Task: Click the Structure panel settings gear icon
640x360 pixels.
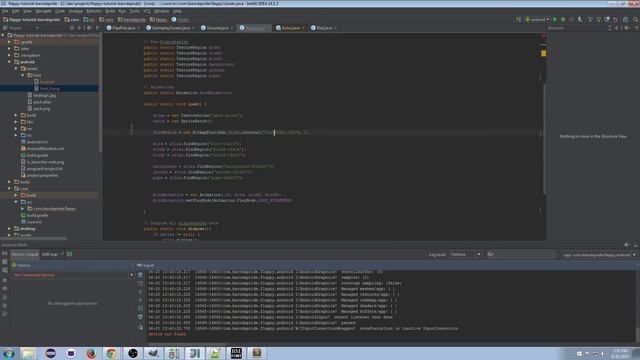Action: pos(627,28)
